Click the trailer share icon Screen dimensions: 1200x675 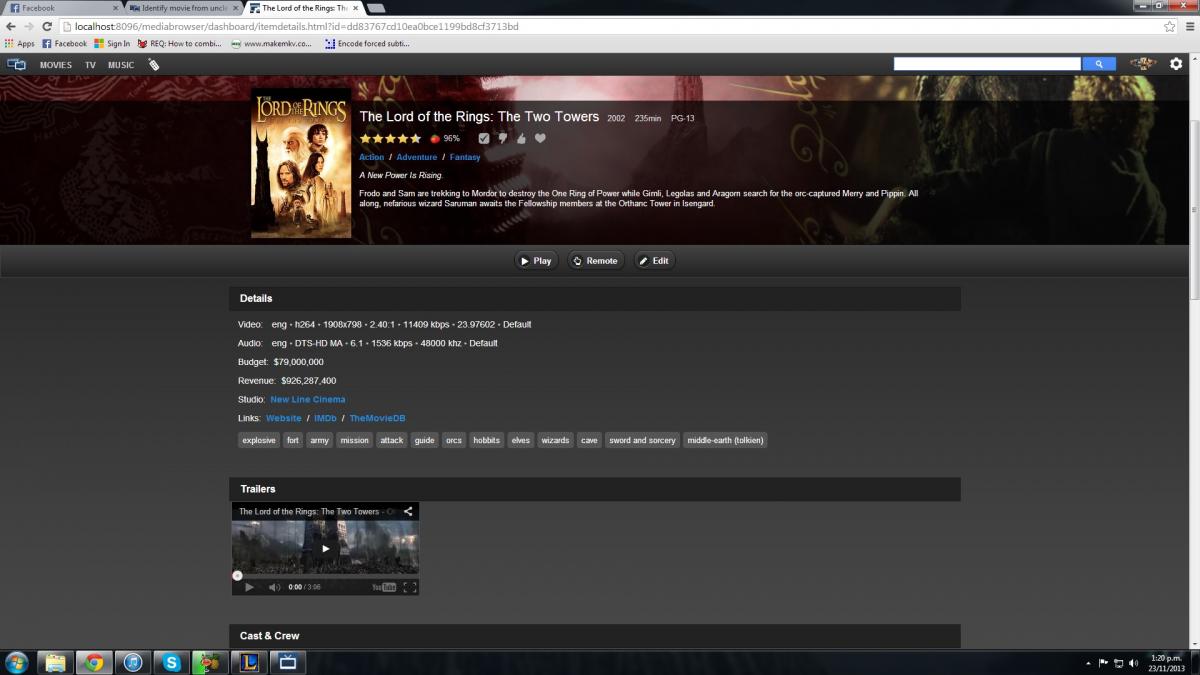coord(408,511)
